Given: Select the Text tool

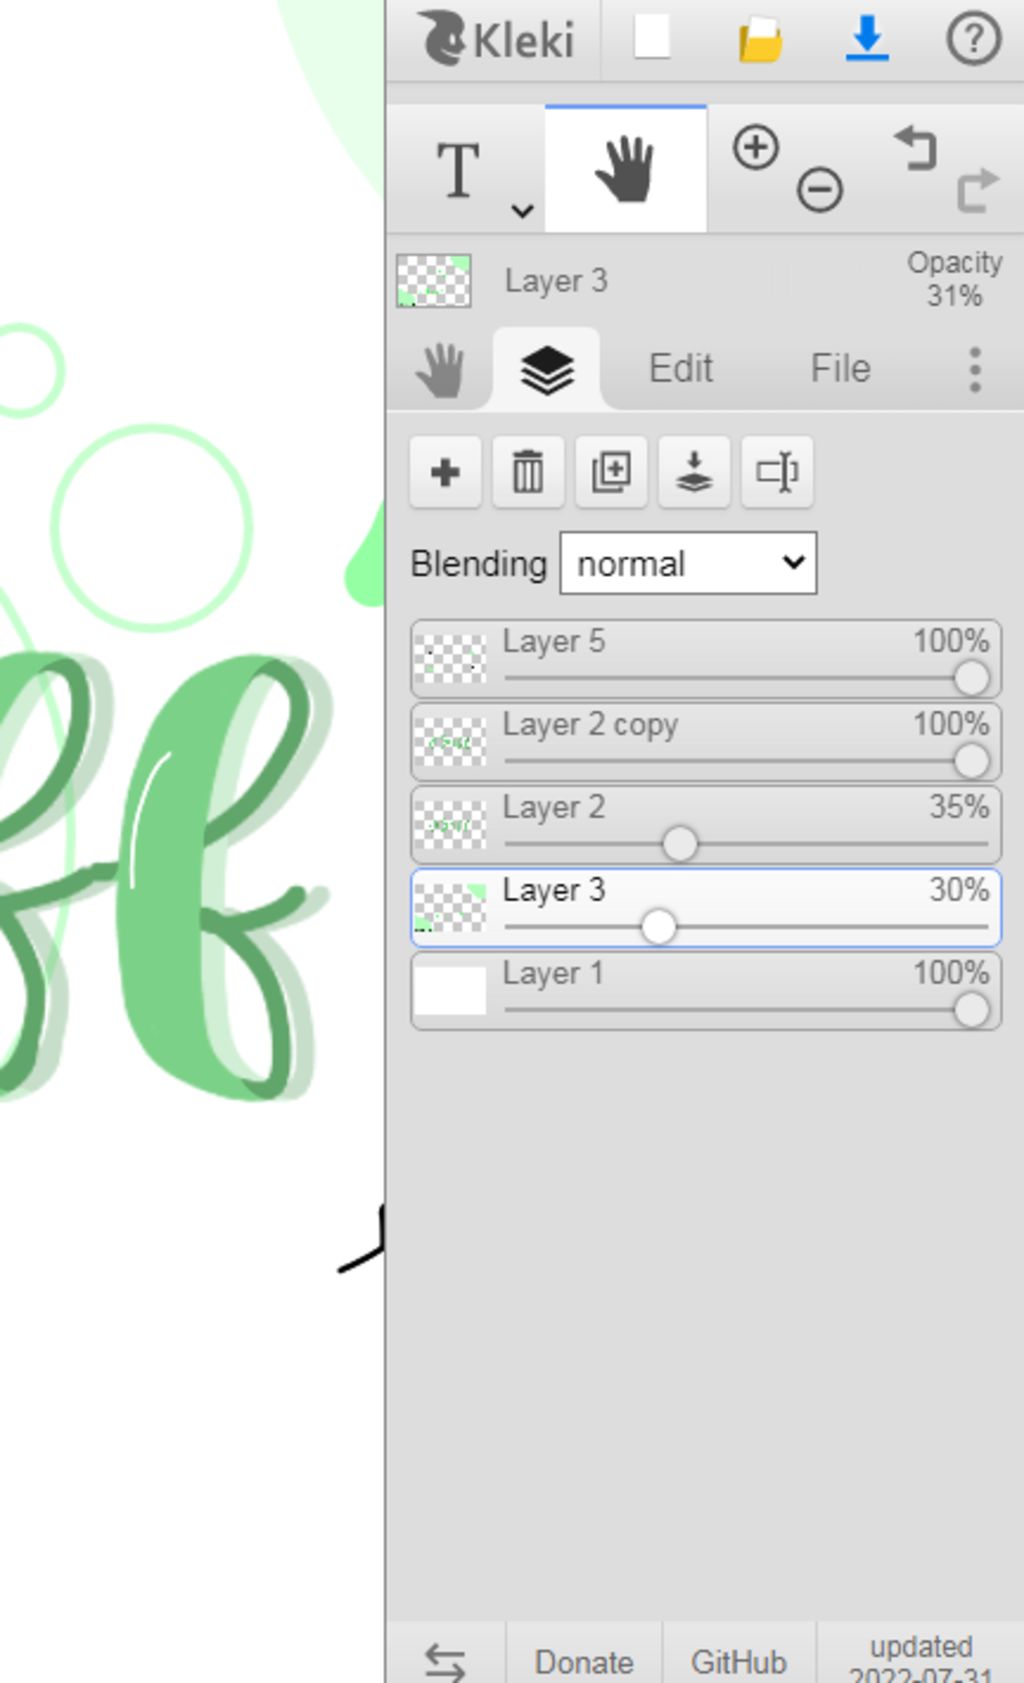Looking at the screenshot, I should 459,169.
